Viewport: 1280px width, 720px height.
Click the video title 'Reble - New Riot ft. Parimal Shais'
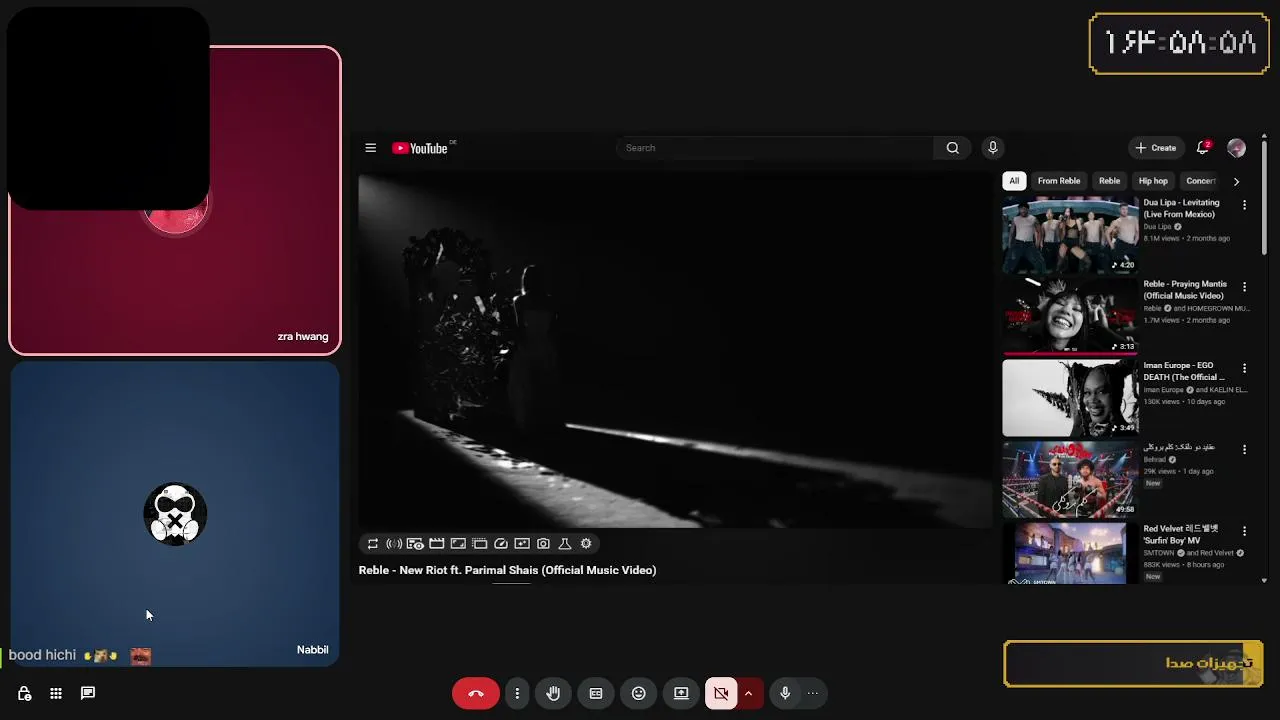point(507,570)
